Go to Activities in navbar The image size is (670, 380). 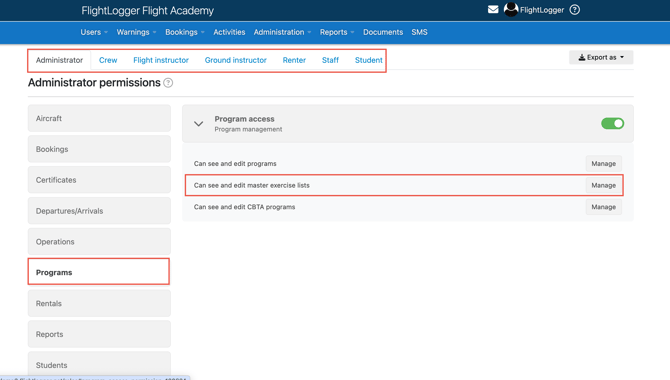(x=229, y=32)
